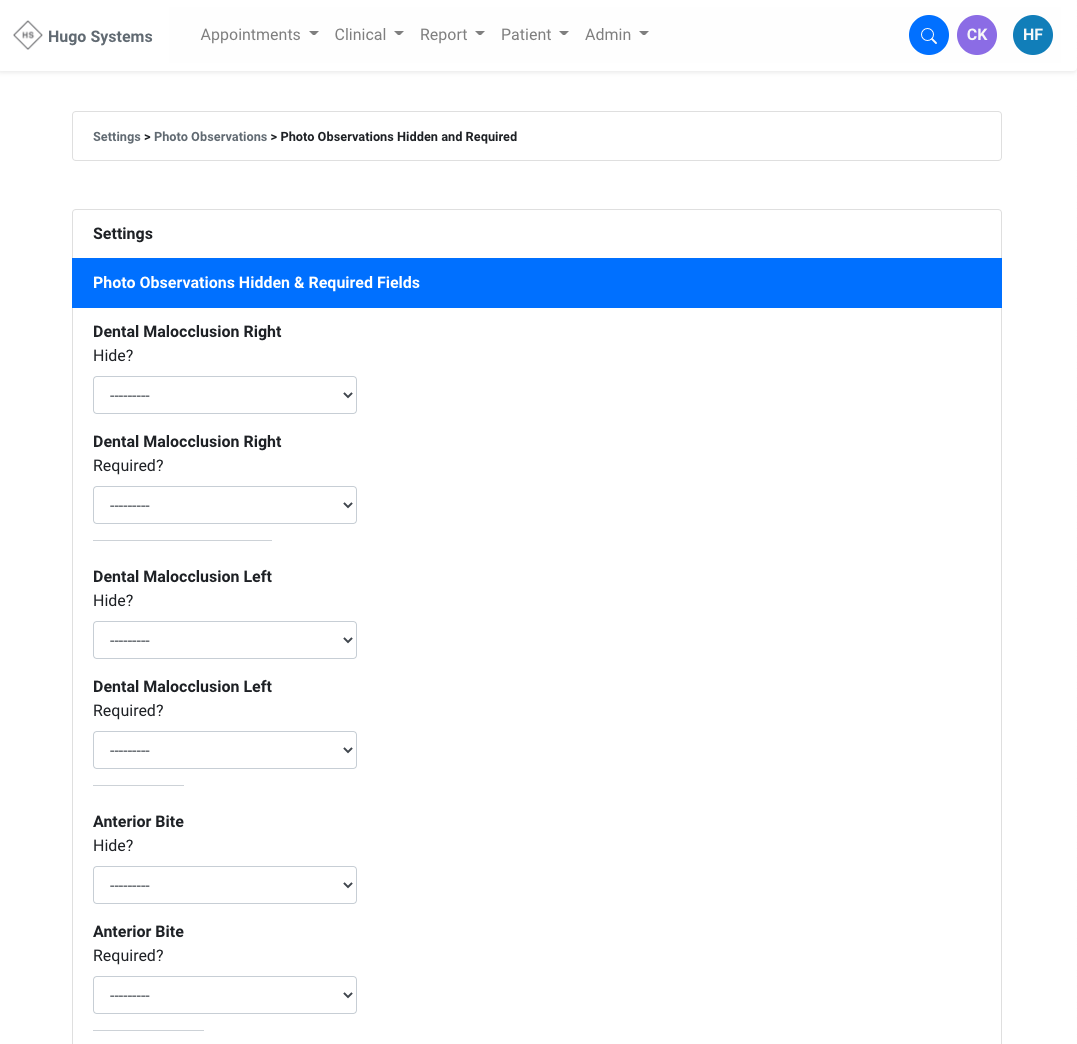
Task: Open the Admin menu
Action: point(616,35)
